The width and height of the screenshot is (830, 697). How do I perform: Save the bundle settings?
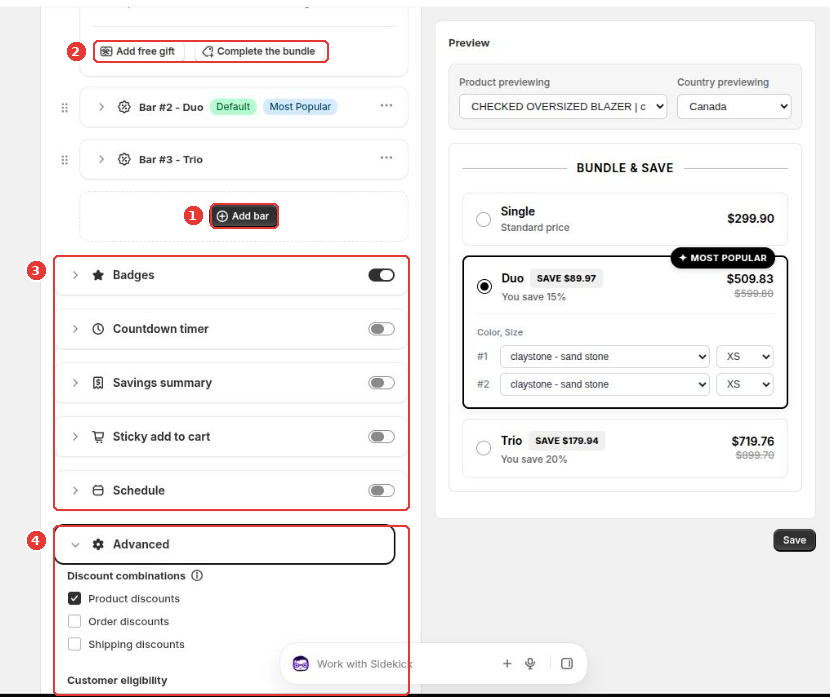[x=794, y=540]
